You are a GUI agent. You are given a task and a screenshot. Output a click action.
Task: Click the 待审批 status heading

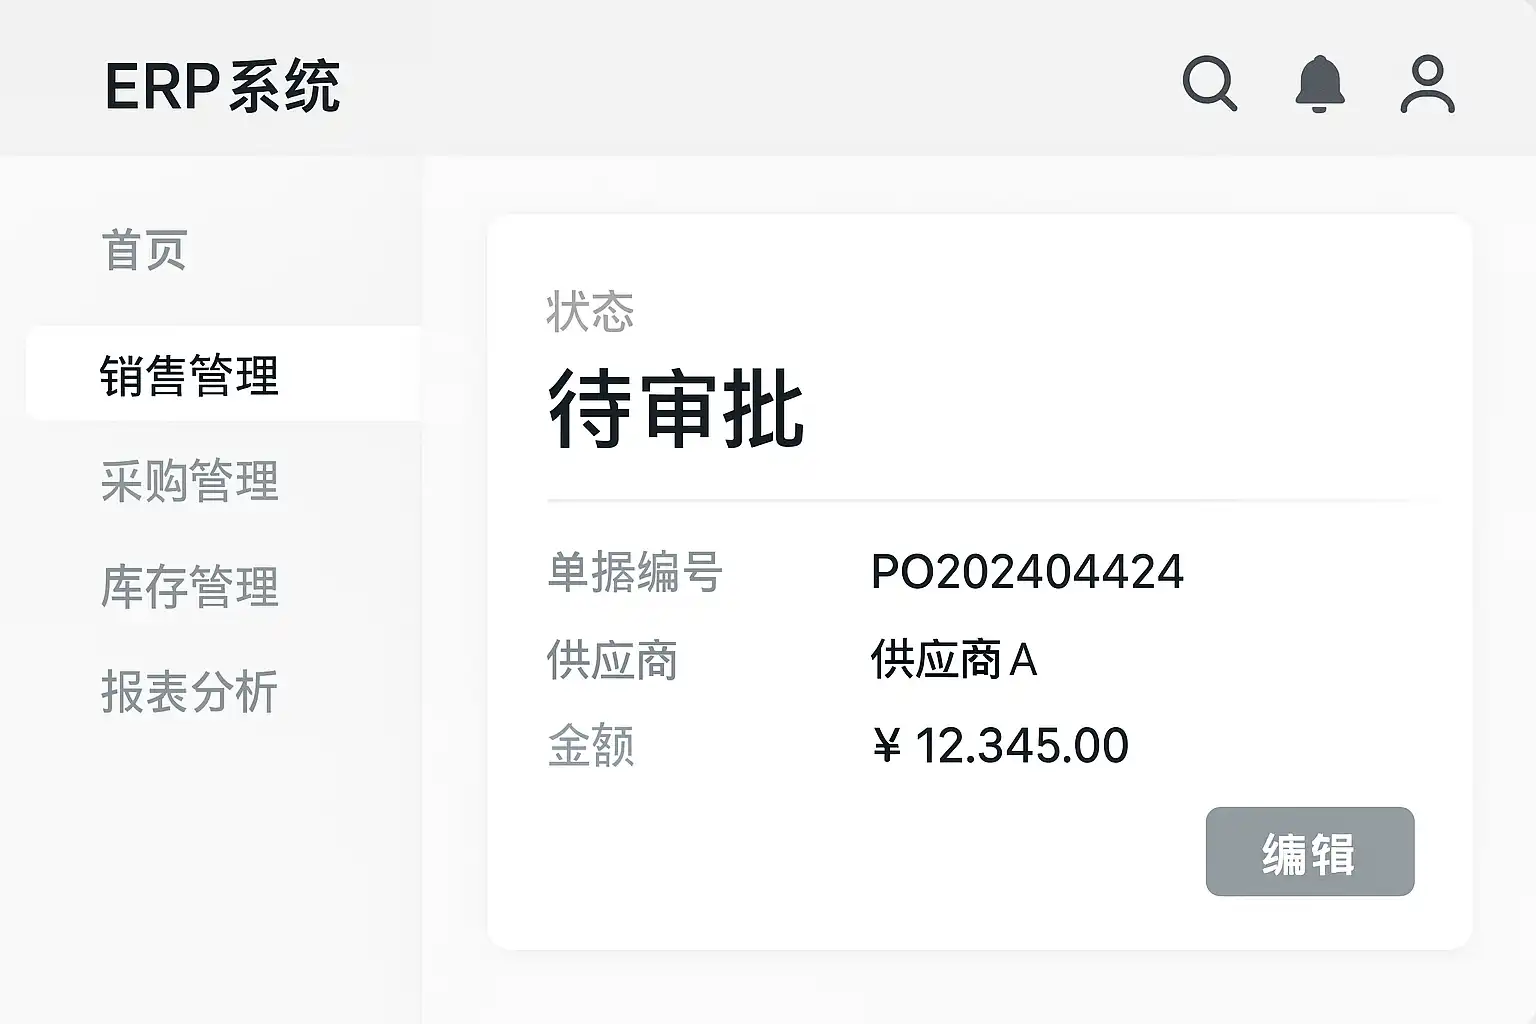point(676,410)
